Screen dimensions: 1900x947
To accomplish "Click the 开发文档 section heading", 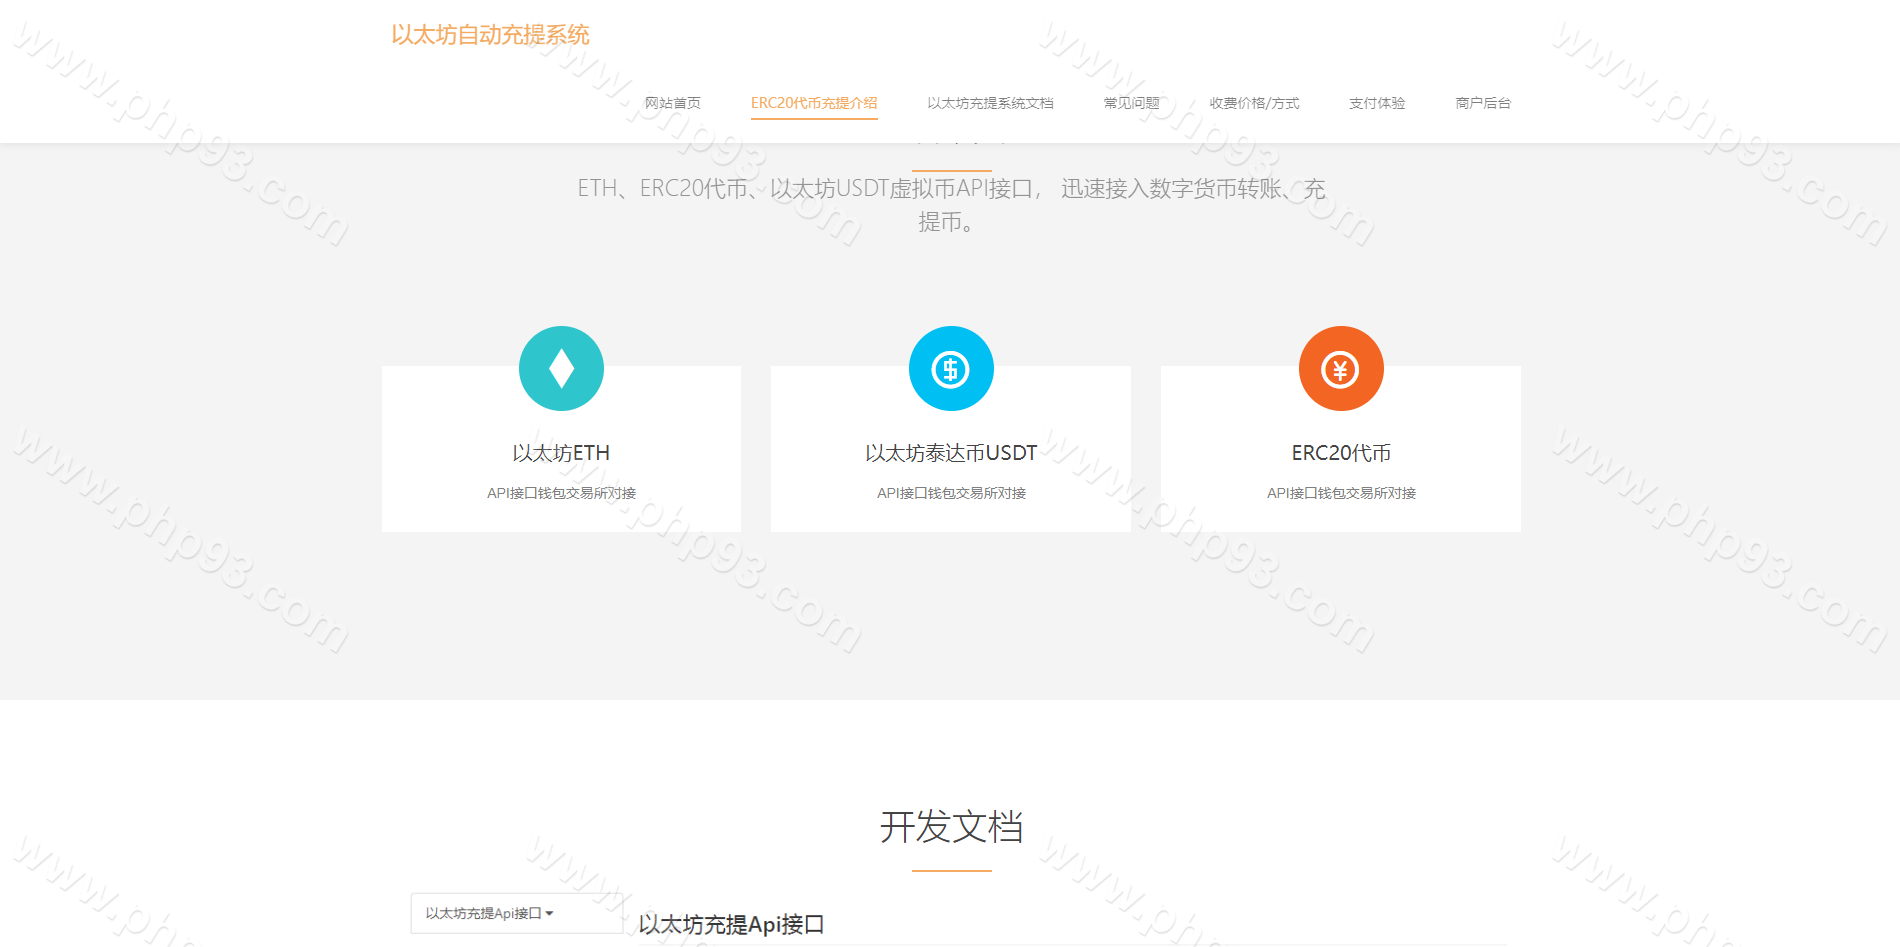I will pyautogui.click(x=951, y=827).
